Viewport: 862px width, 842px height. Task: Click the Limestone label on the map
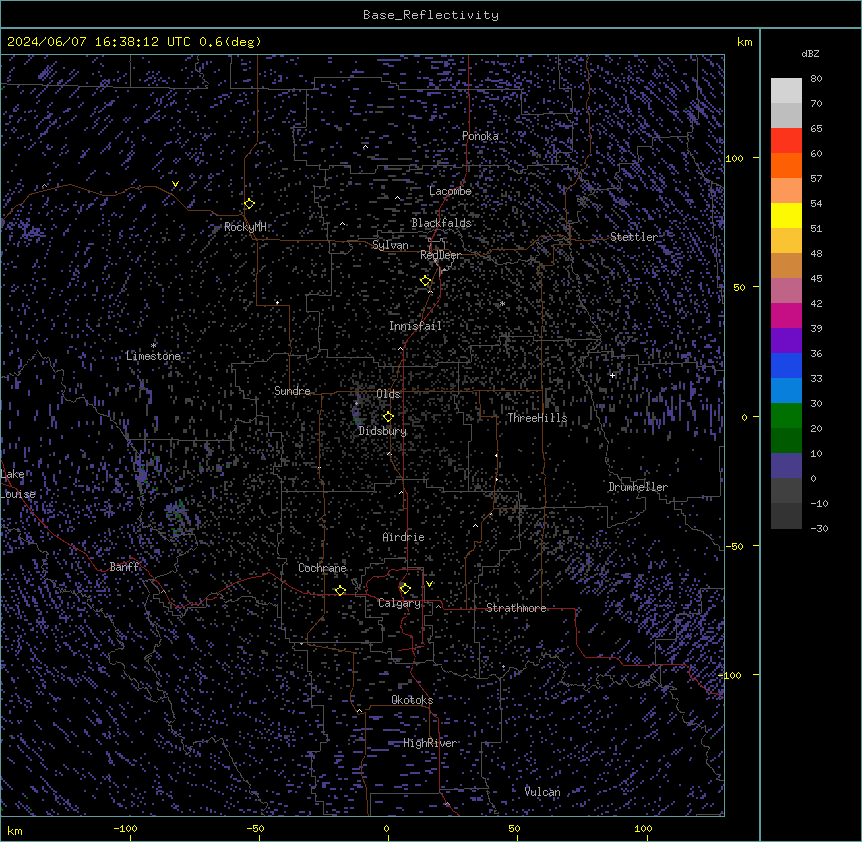point(153,356)
